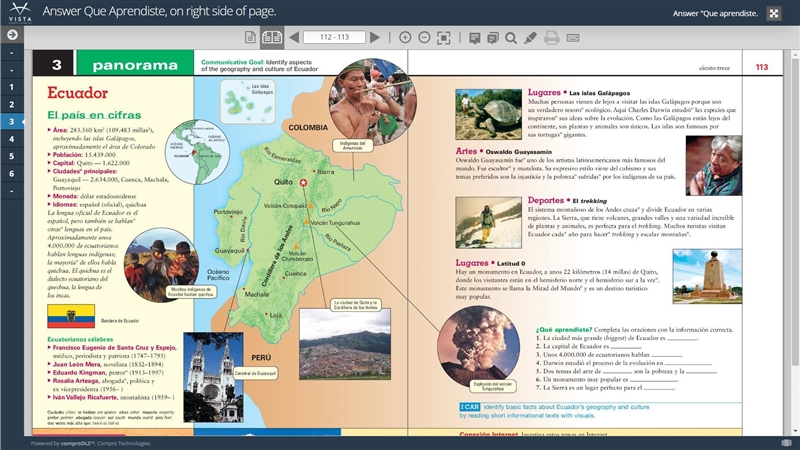Click the Vista logo

pos(20,12)
